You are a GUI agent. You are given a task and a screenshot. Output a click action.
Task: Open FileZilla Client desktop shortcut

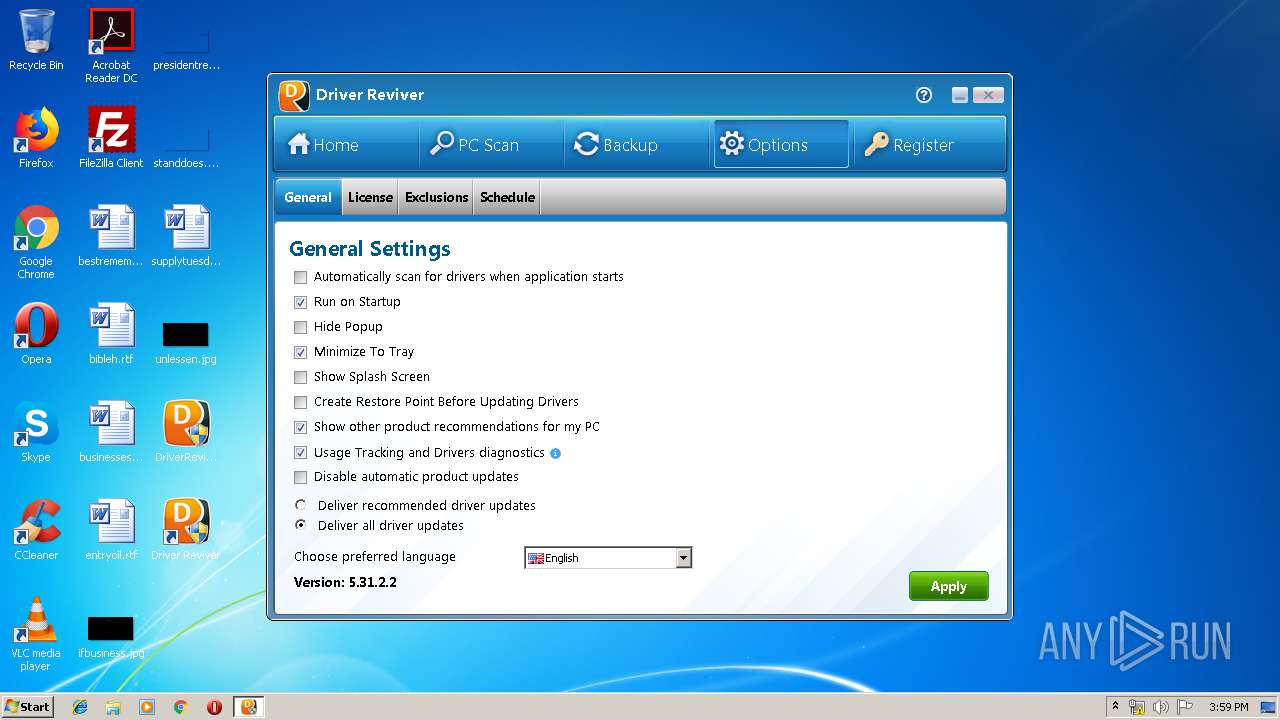111,138
